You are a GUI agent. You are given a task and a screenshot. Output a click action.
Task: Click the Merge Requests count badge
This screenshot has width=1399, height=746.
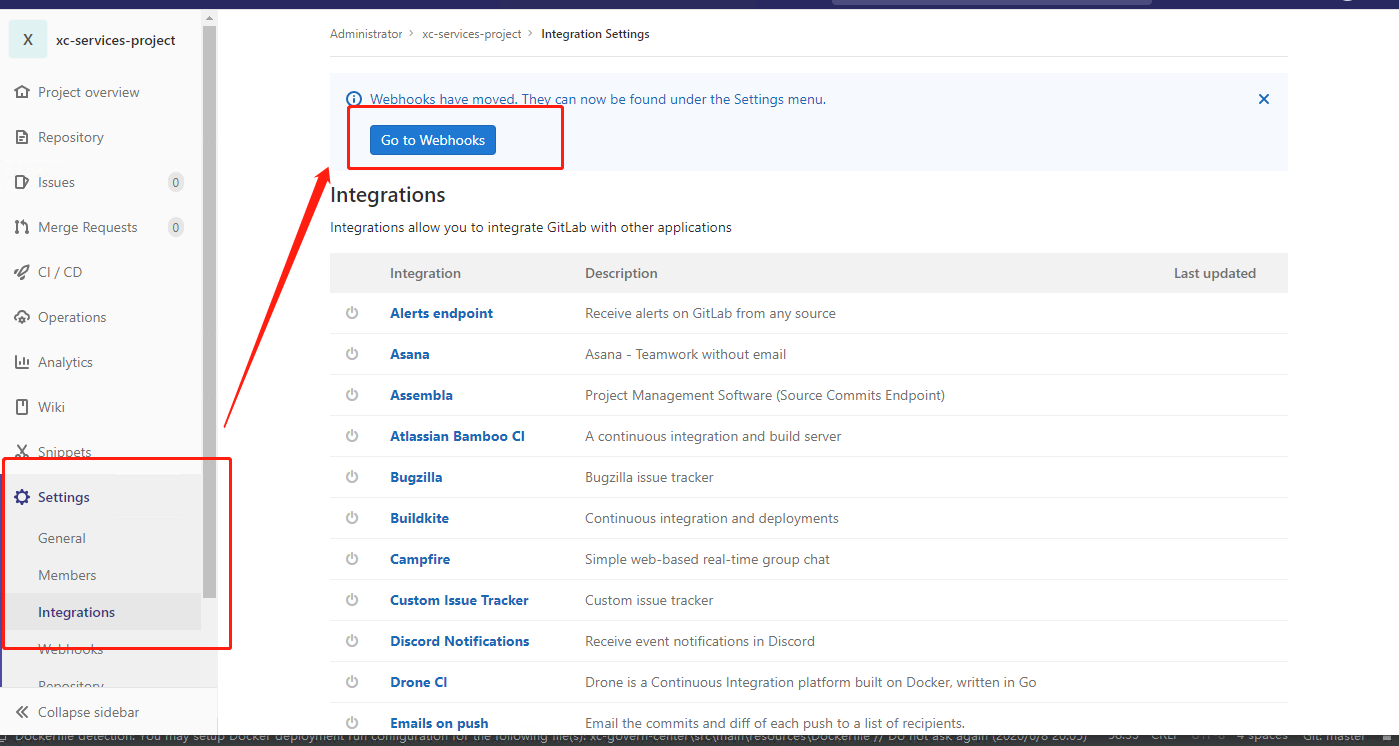(x=176, y=227)
